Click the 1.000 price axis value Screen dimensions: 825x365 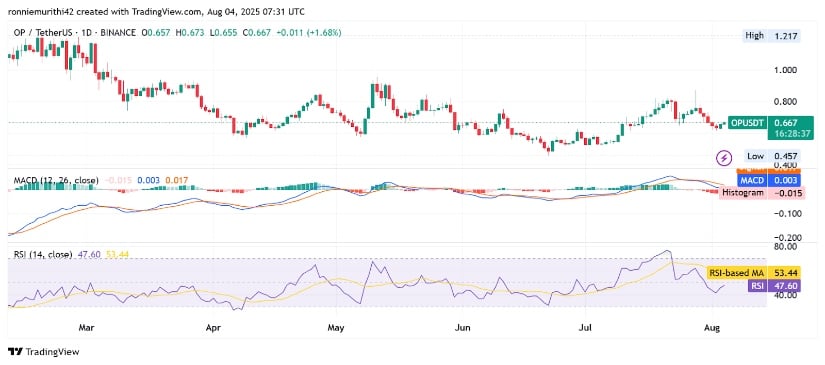(786, 69)
